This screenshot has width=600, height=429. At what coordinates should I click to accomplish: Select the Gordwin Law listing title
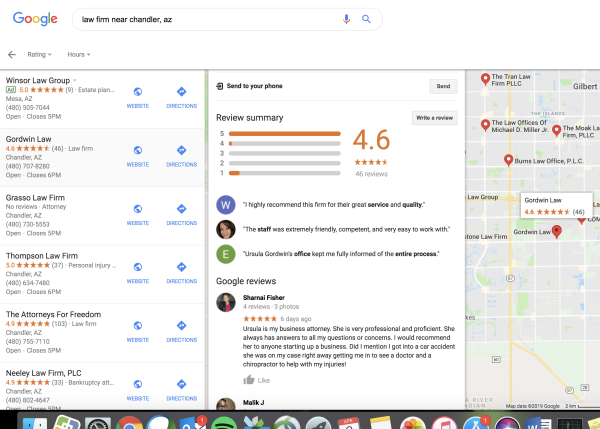(28, 139)
